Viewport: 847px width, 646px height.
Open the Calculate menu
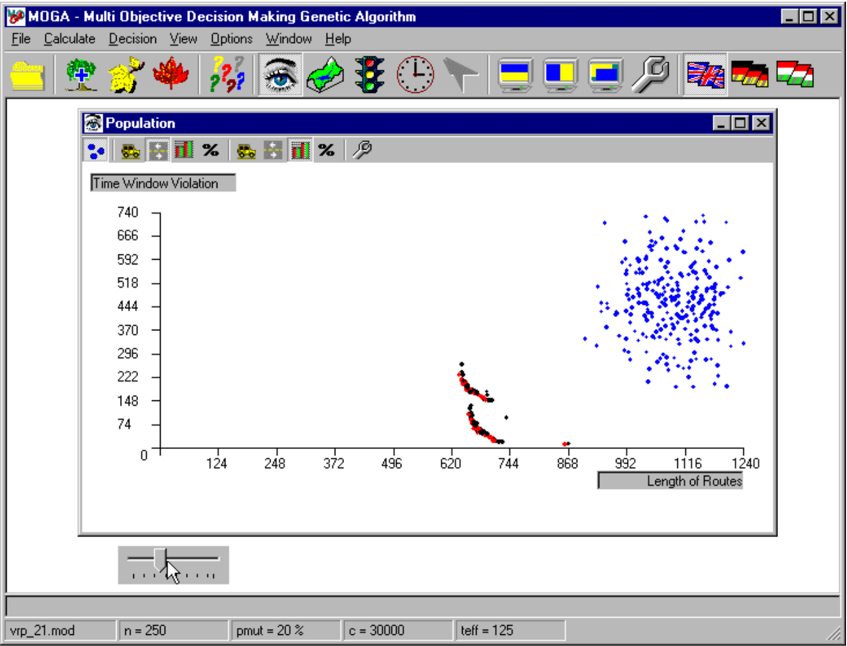[x=70, y=39]
